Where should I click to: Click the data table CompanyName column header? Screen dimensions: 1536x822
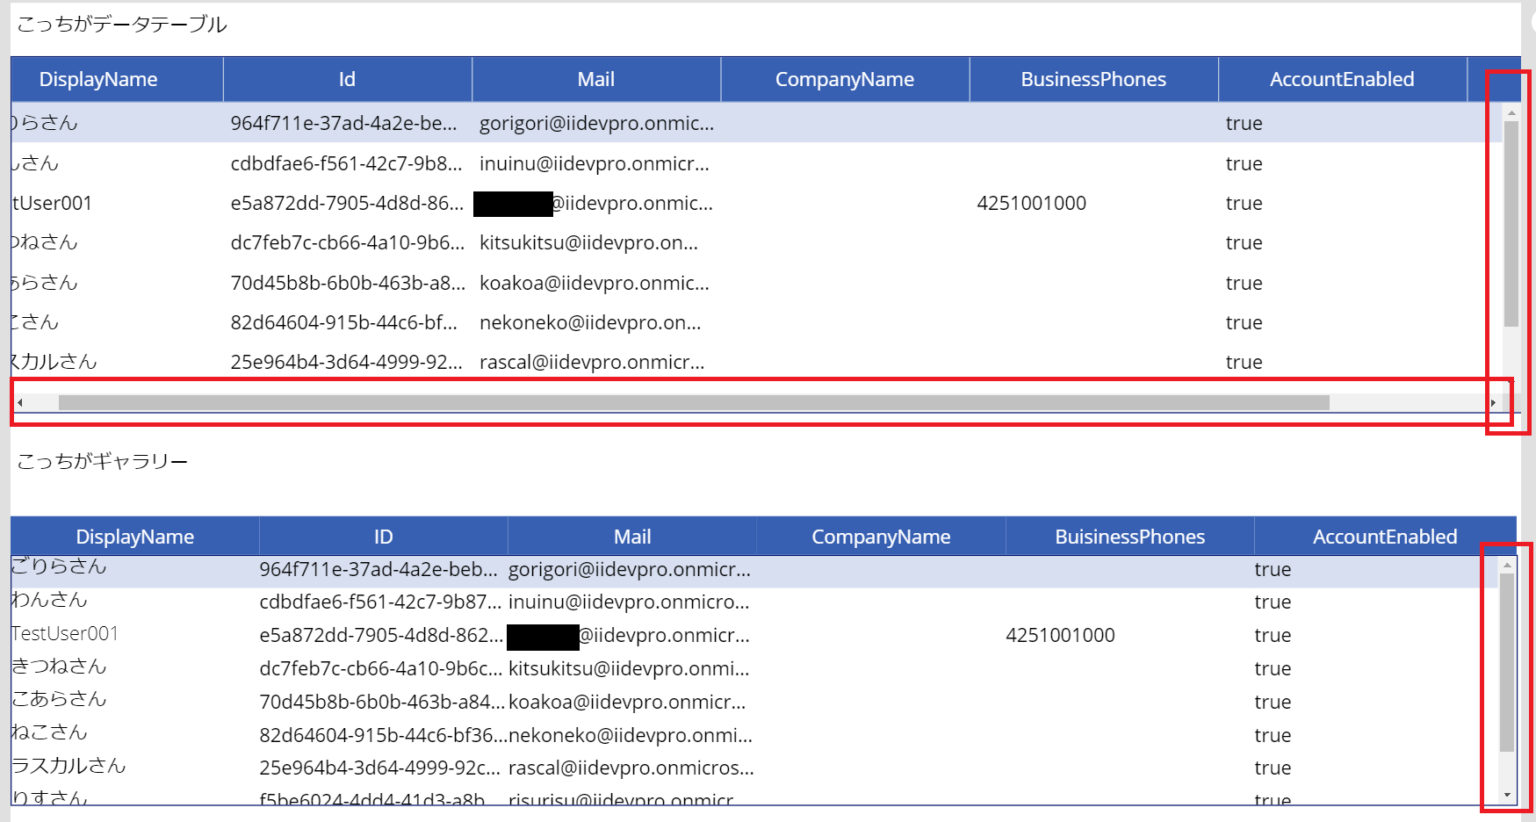tap(845, 79)
